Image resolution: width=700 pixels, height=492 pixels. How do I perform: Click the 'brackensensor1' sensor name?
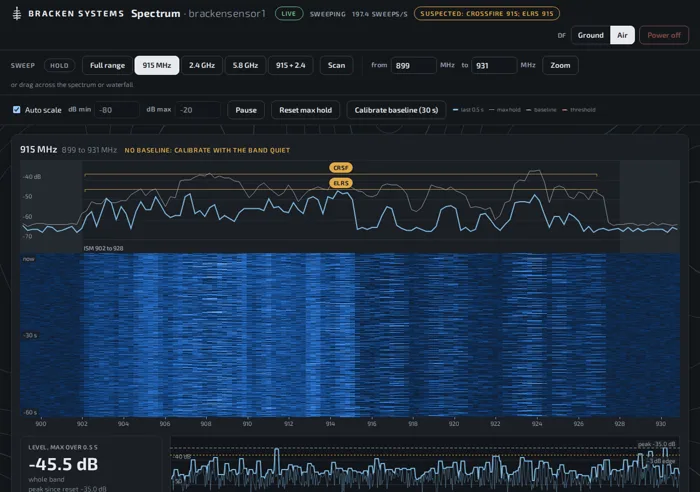(227, 14)
